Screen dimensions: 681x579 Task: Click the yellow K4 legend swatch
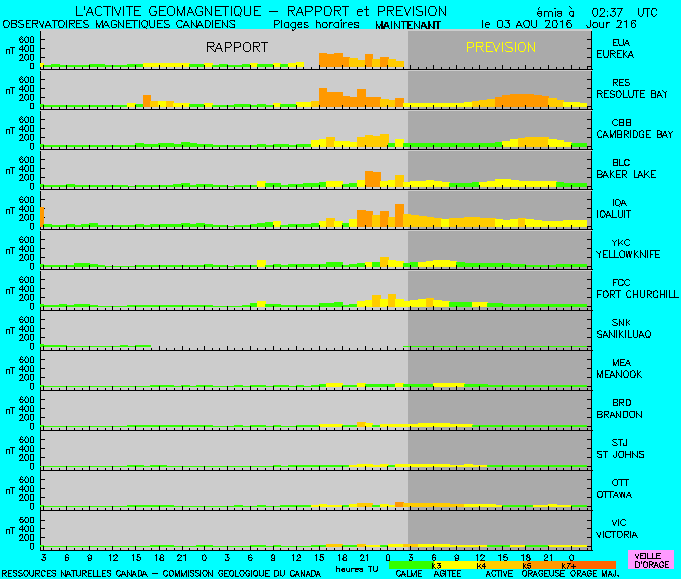point(481,566)
